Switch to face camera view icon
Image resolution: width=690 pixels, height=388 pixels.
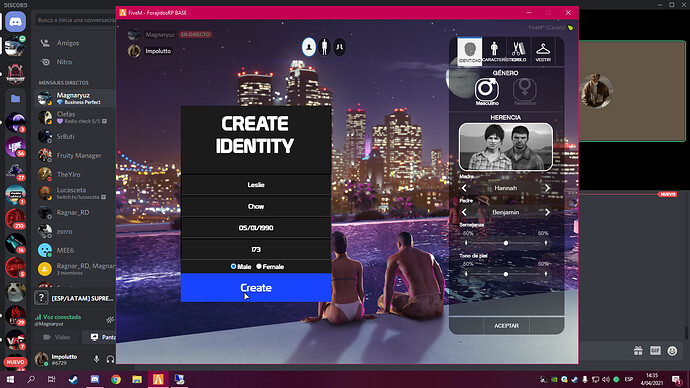click(309, 47)
